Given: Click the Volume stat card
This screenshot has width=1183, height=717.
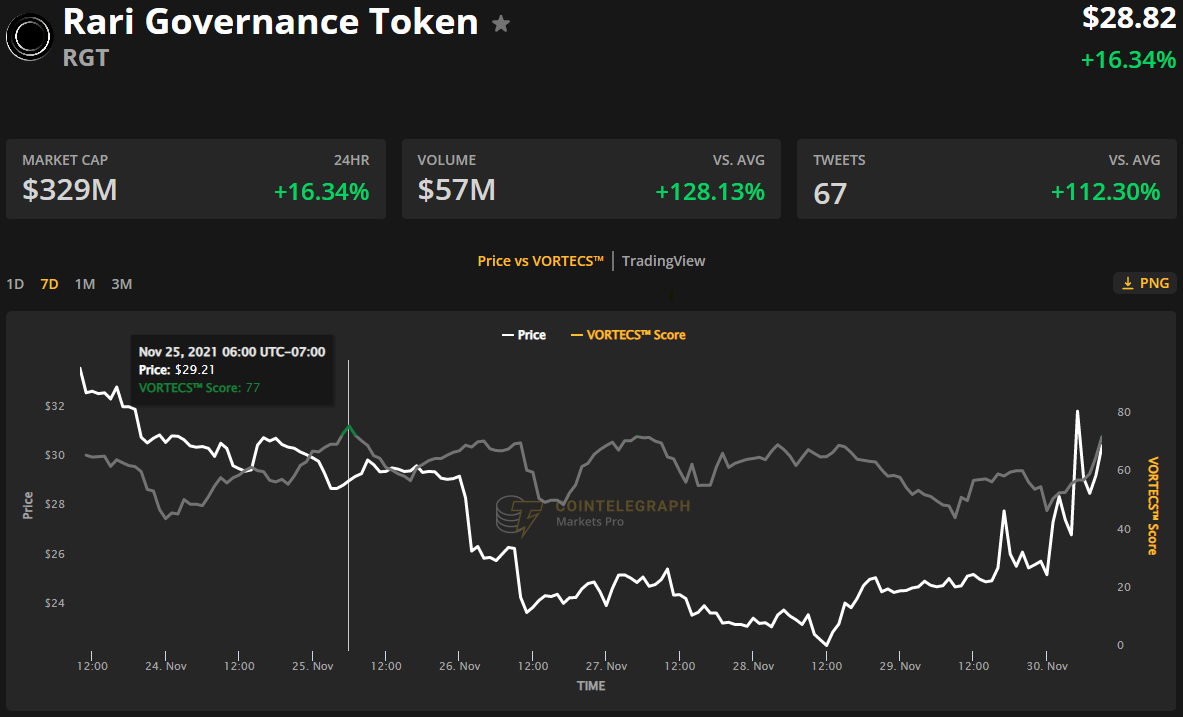Looking at the screenshot, I should tap(591, 179).
